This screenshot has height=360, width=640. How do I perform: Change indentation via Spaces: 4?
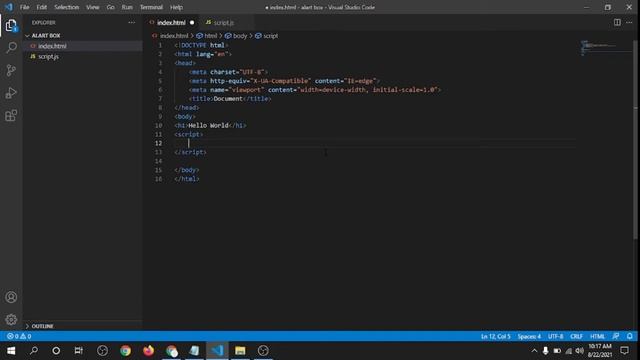point(529,336)
